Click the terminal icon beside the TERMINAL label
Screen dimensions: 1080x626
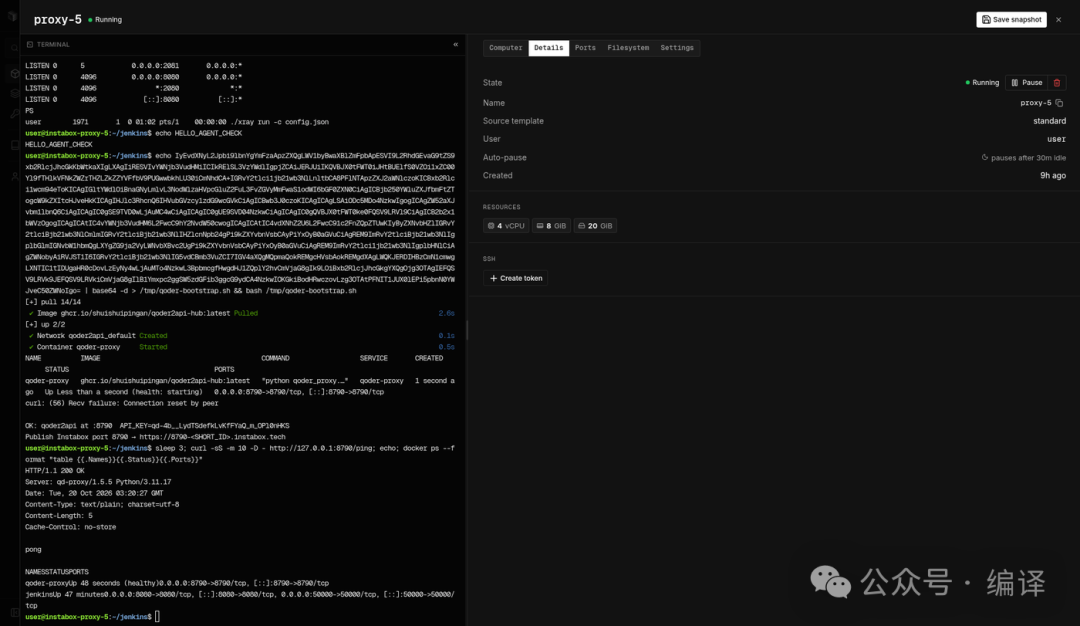point(30,45)
